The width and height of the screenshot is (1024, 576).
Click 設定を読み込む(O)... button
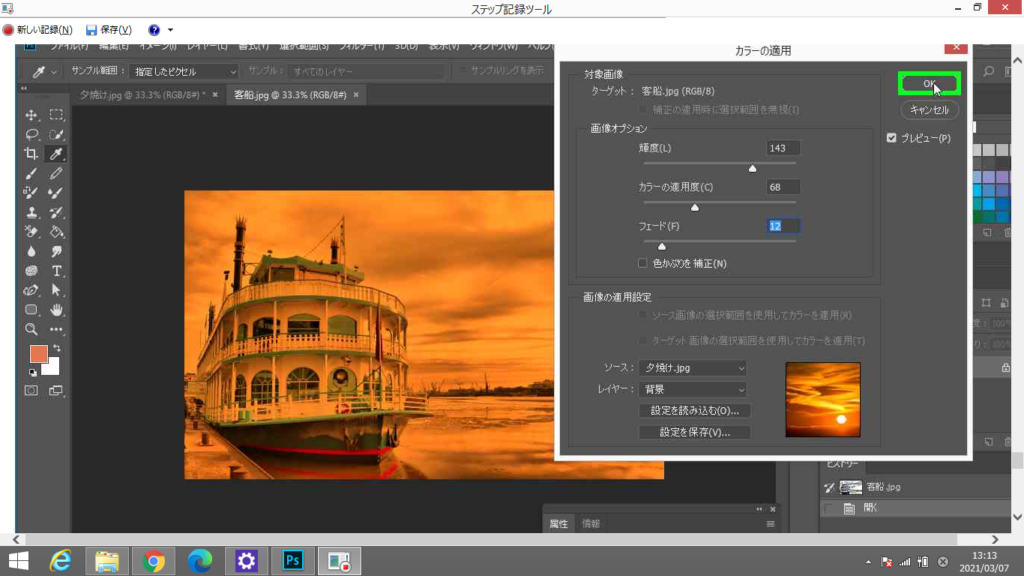point(694,410)
